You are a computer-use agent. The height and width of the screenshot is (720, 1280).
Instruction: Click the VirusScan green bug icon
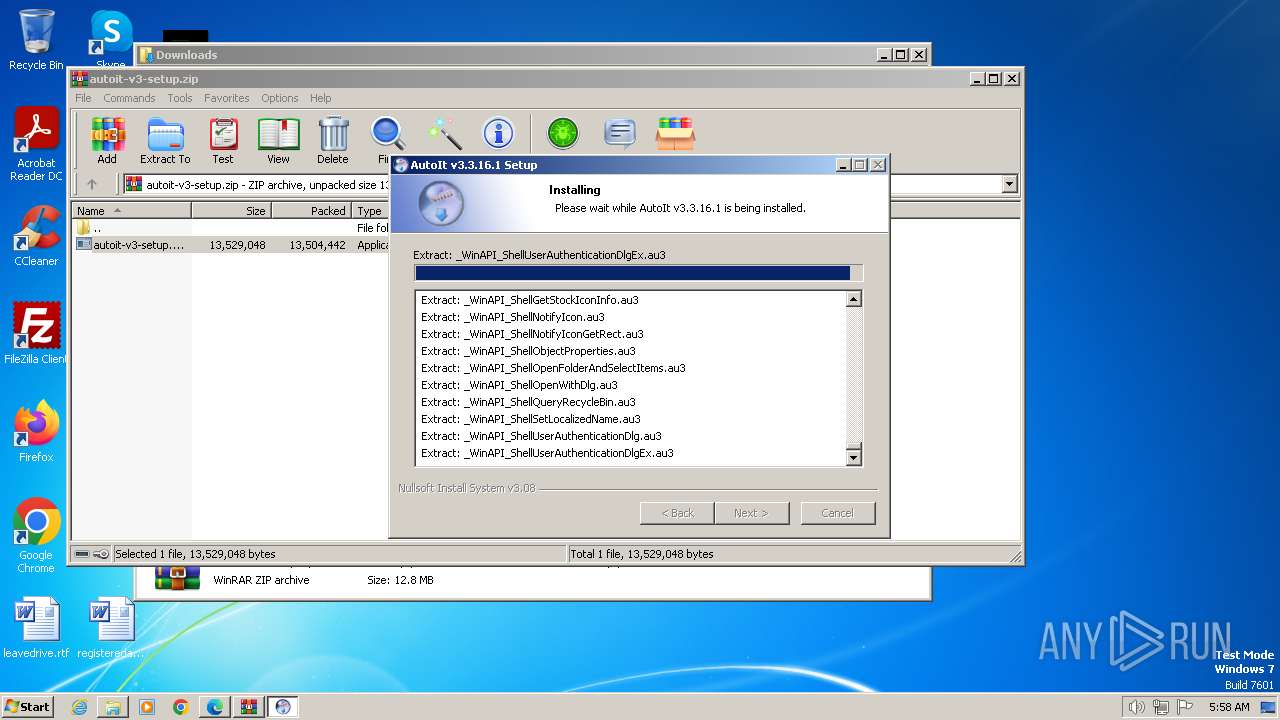(563, 134)
